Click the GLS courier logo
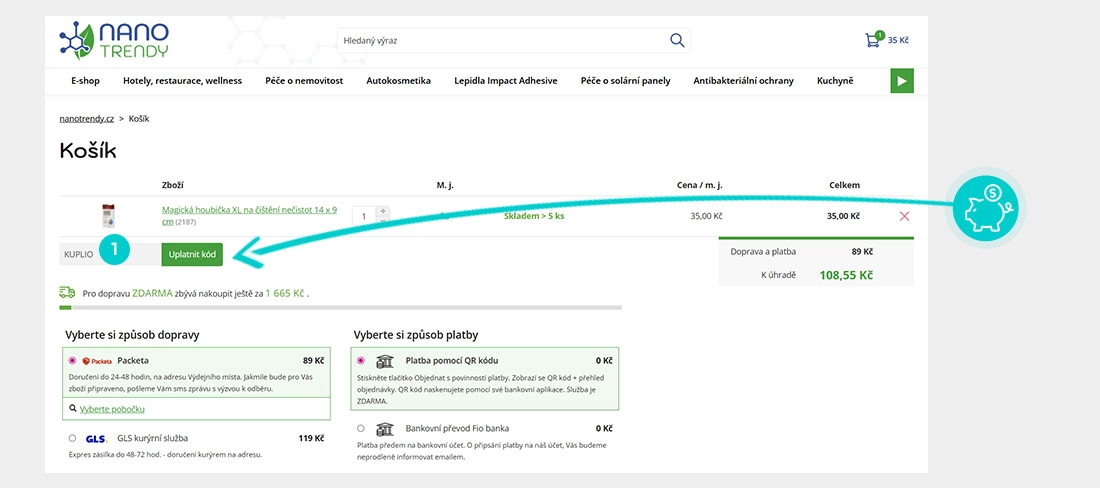This screenshot has height=488, width=1100. tap(96, 439)
